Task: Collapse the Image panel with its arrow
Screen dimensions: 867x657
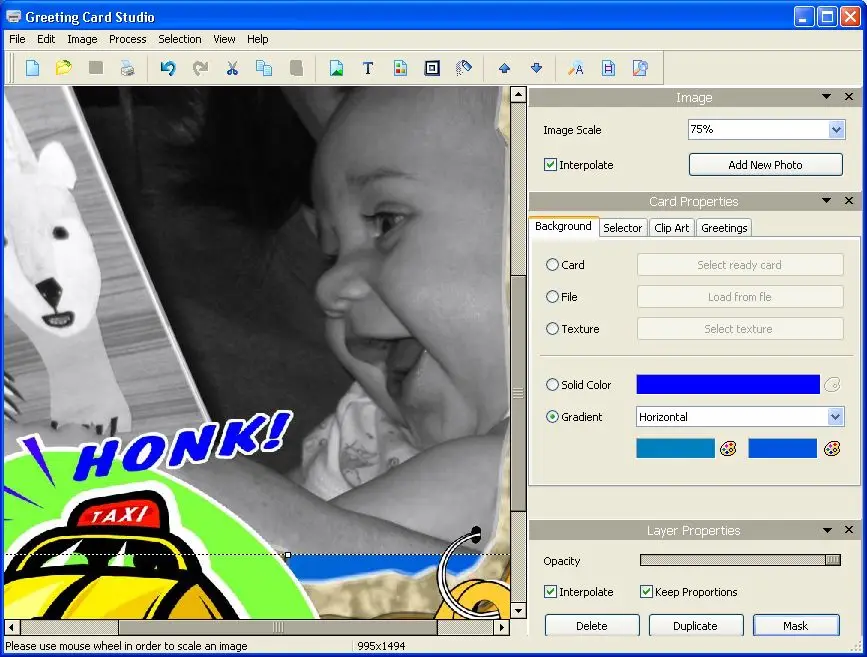Action: pos(827,97)
